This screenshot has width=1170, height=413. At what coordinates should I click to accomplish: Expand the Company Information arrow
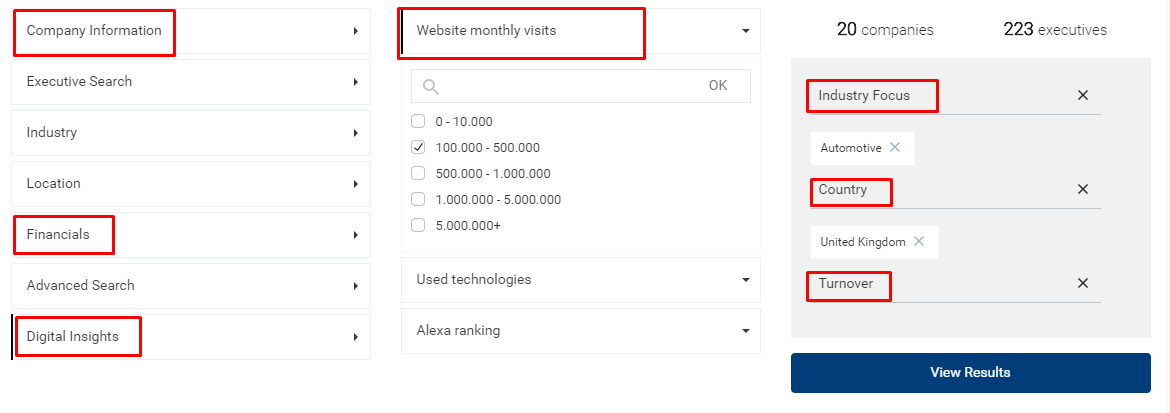click(x=356, y=31)
